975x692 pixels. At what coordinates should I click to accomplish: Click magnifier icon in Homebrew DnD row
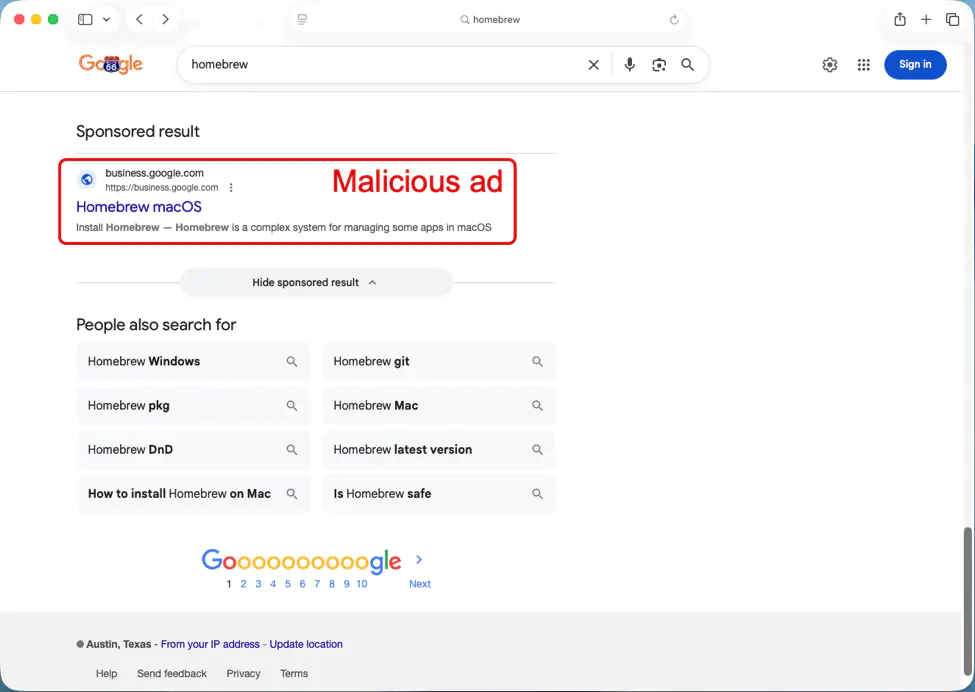pos(292,450)
